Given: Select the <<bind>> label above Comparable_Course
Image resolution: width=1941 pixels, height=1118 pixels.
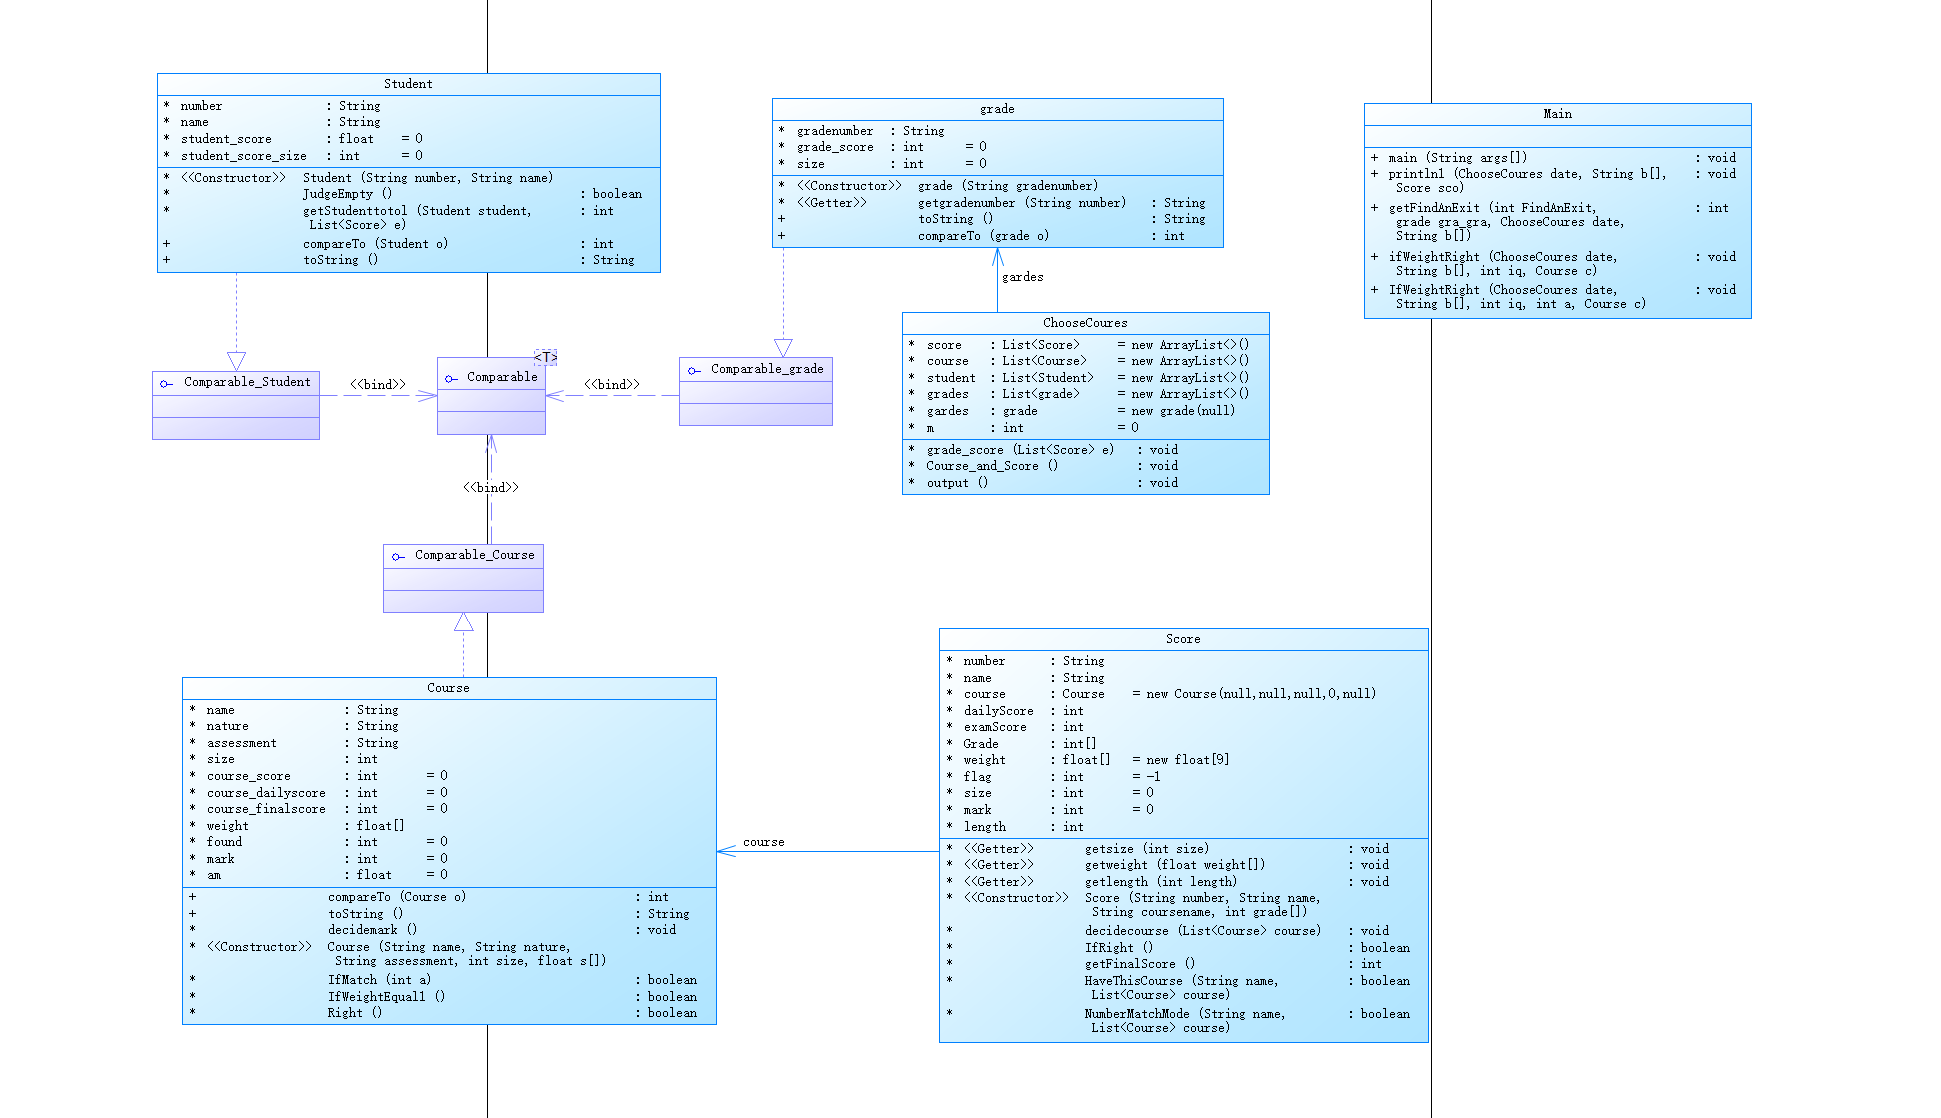Looking at the screenshot, I should (490, 487).
